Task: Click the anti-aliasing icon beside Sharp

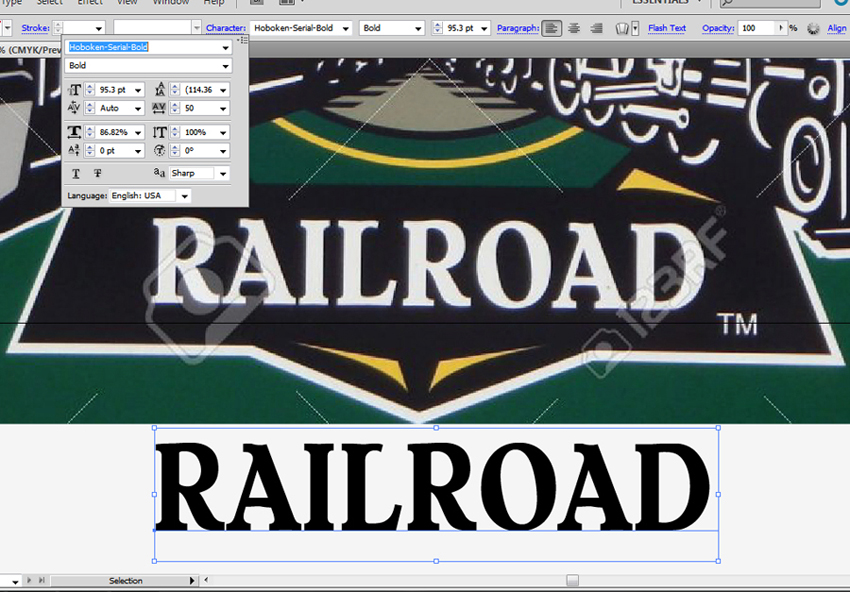Action: (159, 173)
